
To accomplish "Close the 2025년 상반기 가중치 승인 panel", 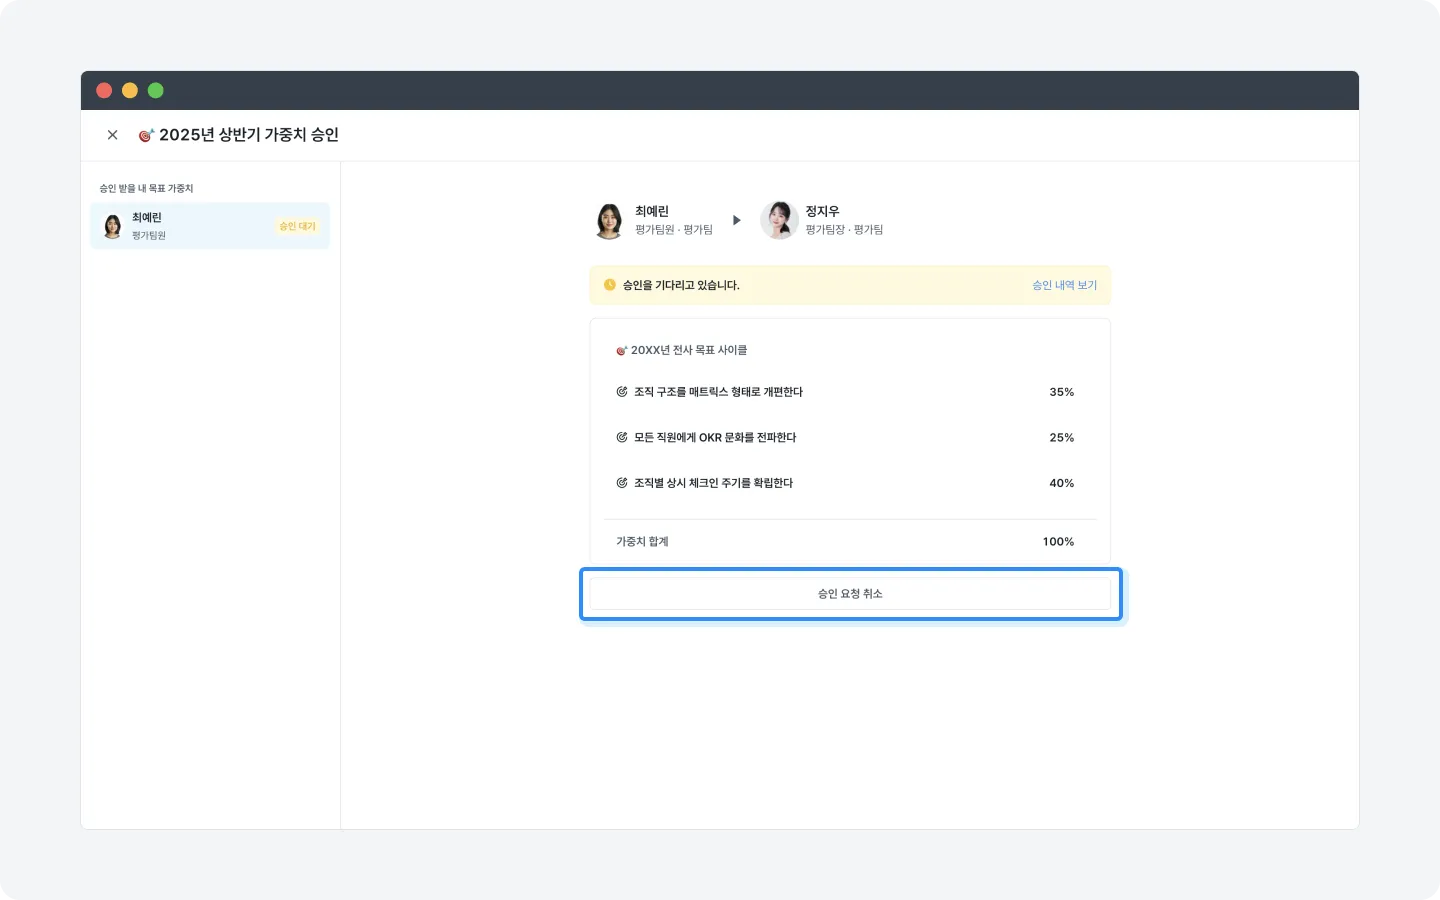I will click(112, 135).
